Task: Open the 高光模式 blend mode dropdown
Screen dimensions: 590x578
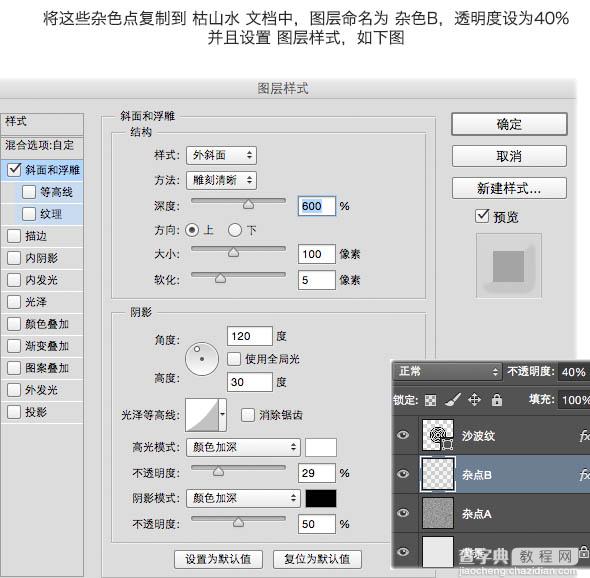Action: (243, 447)
